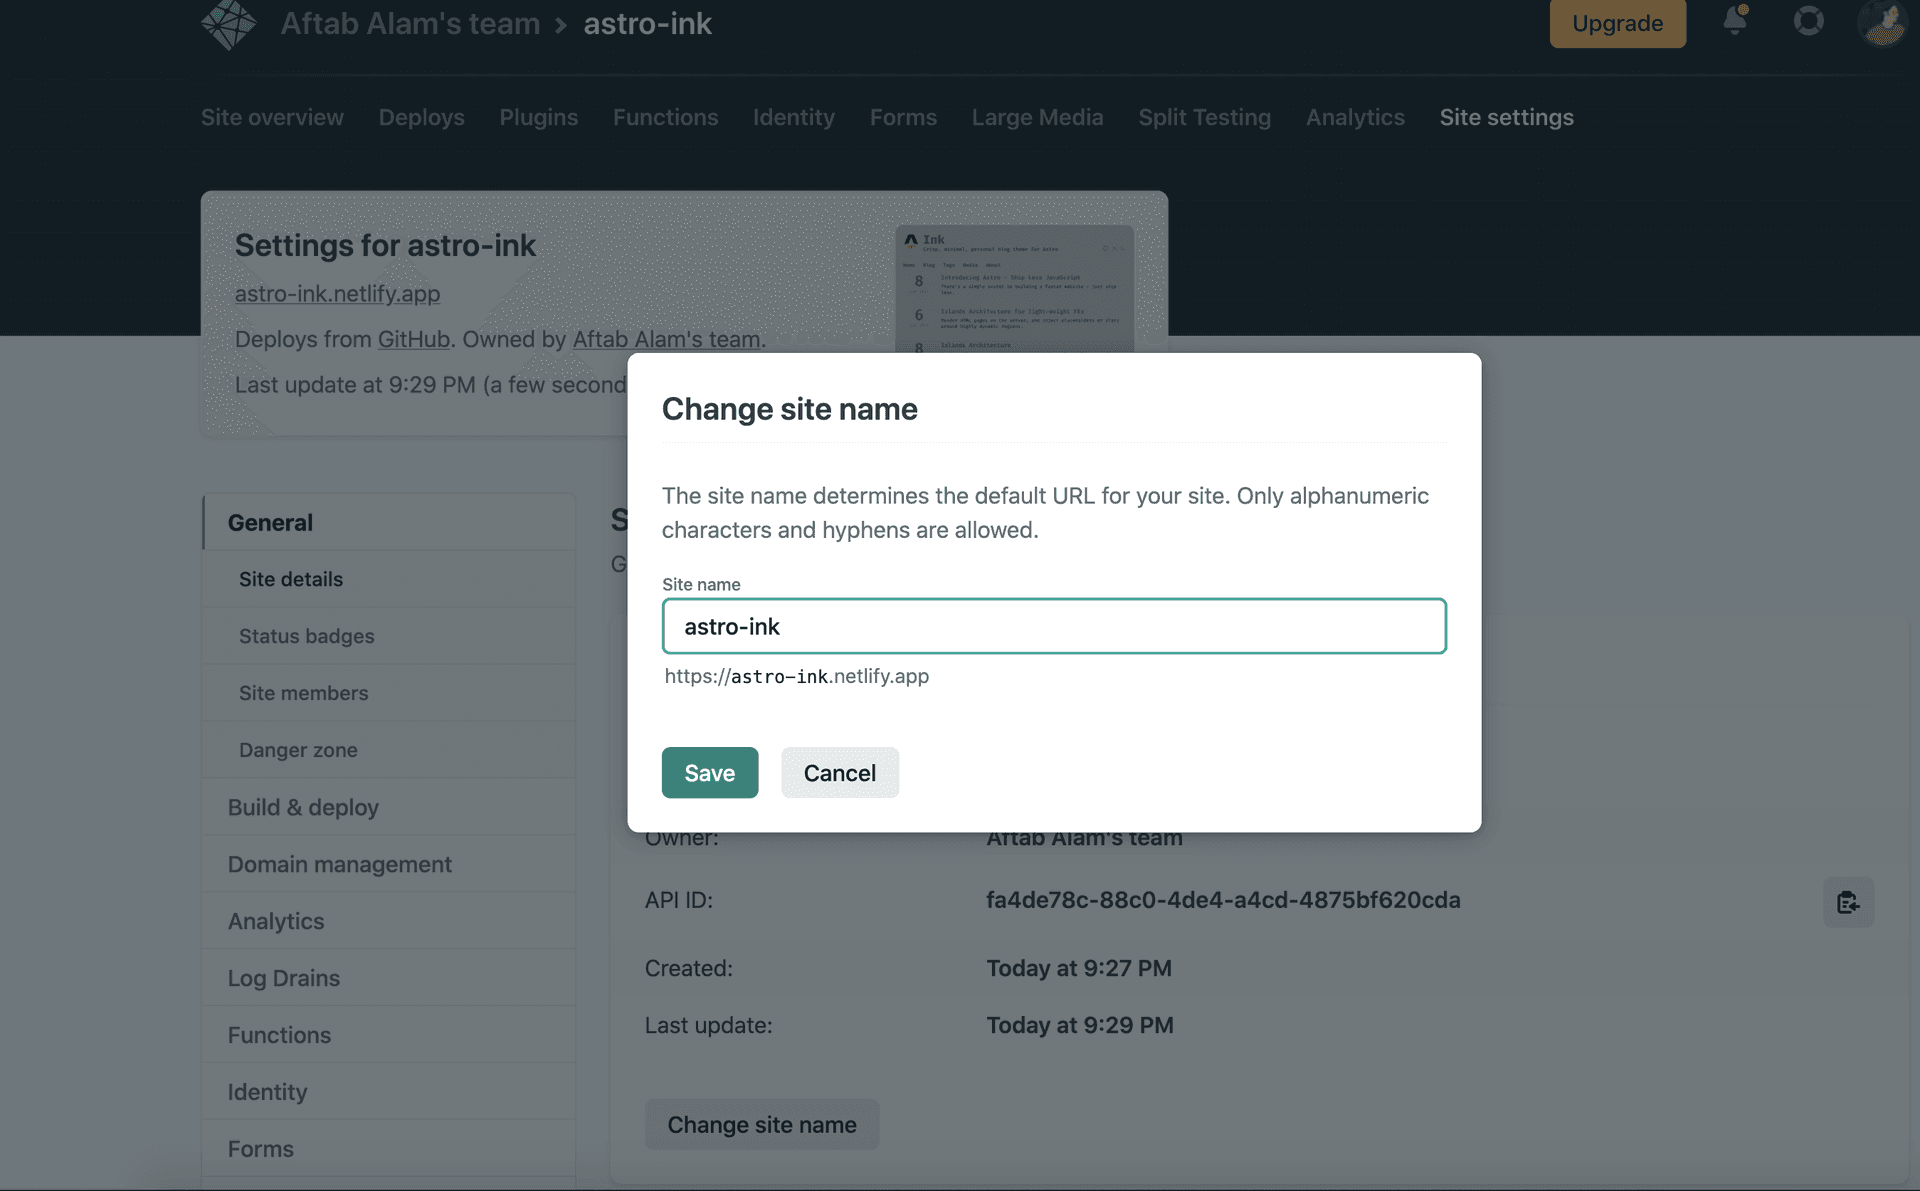The height and width of the screenshot is (1191, 1920).
Task: Open the Analytics top tab
Action: pyautogui.click(x=1355, y=117)
